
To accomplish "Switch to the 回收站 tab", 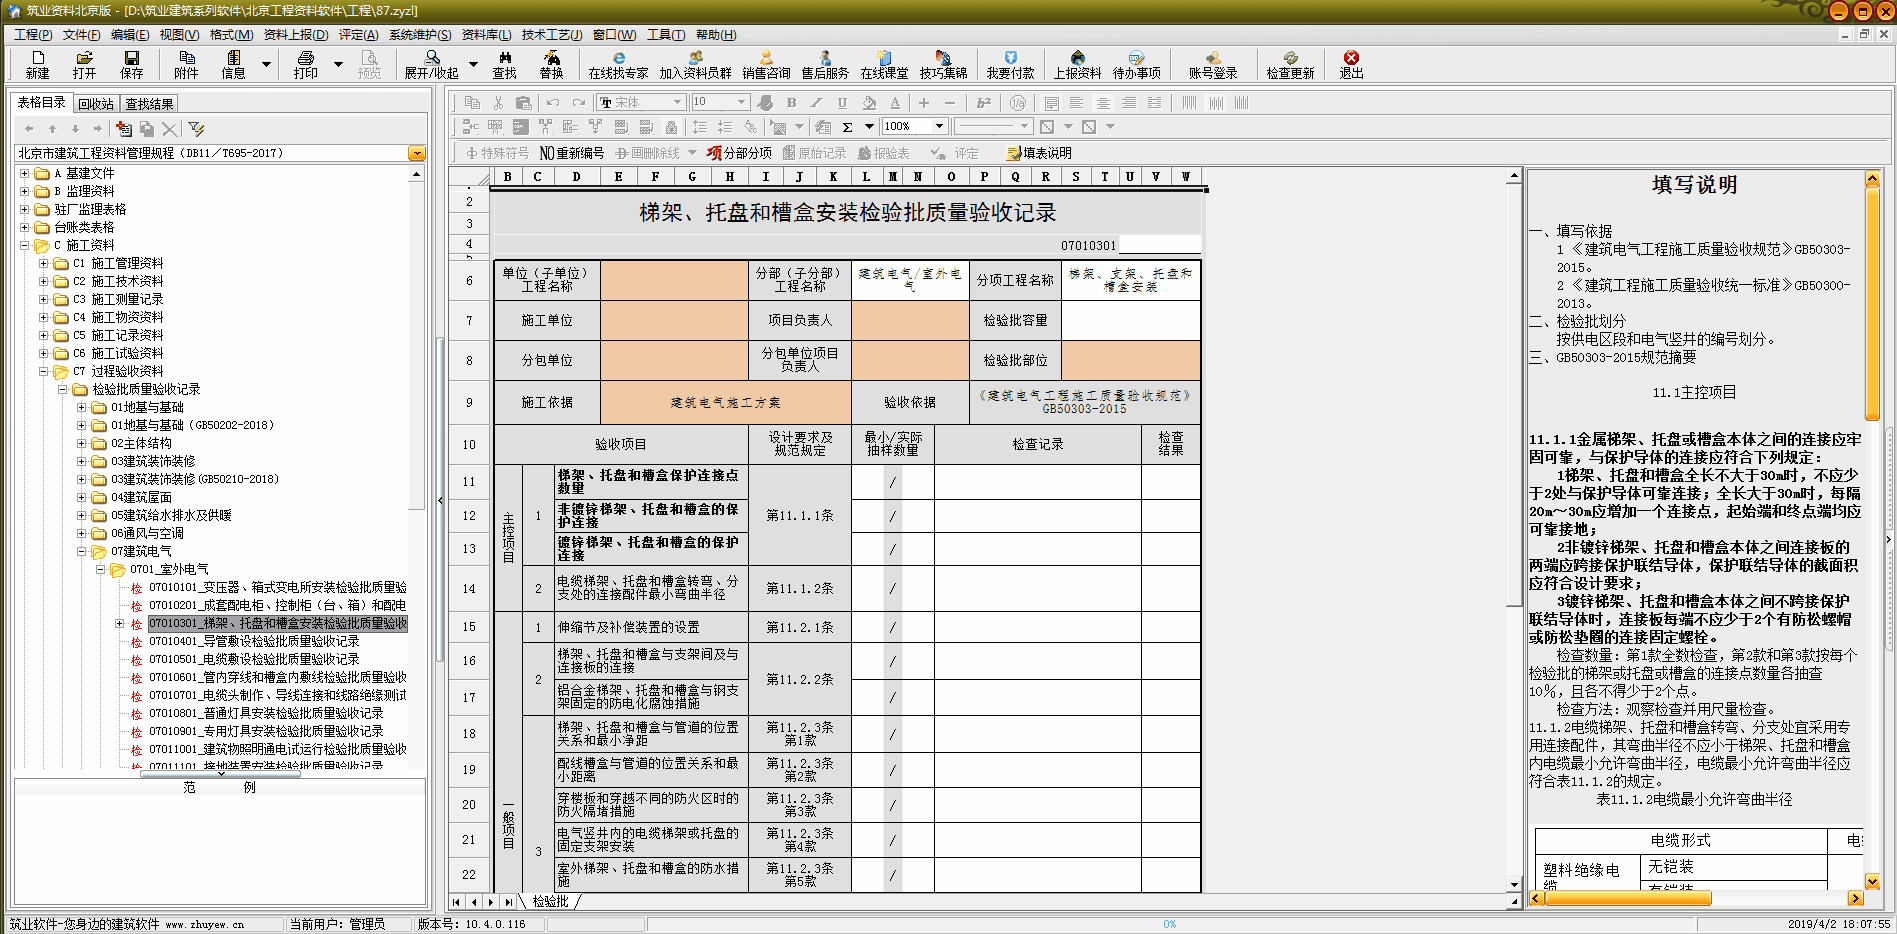I will (96, 104).
